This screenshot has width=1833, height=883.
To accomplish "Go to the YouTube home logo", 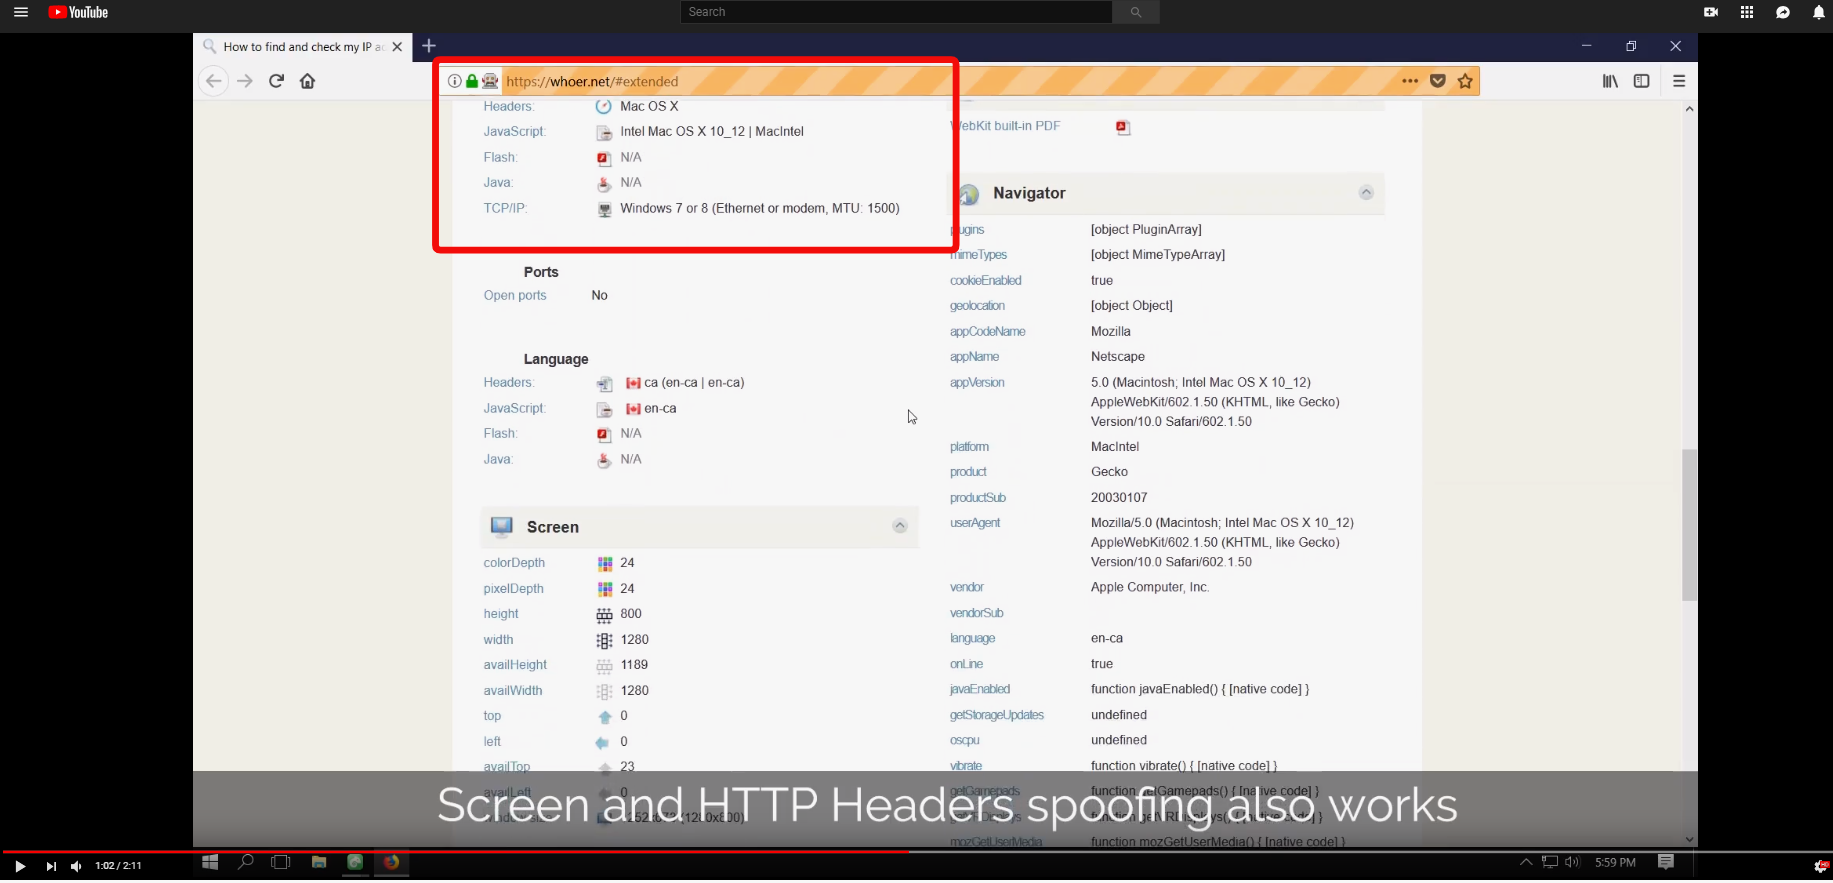I will [x=79, y=12].
